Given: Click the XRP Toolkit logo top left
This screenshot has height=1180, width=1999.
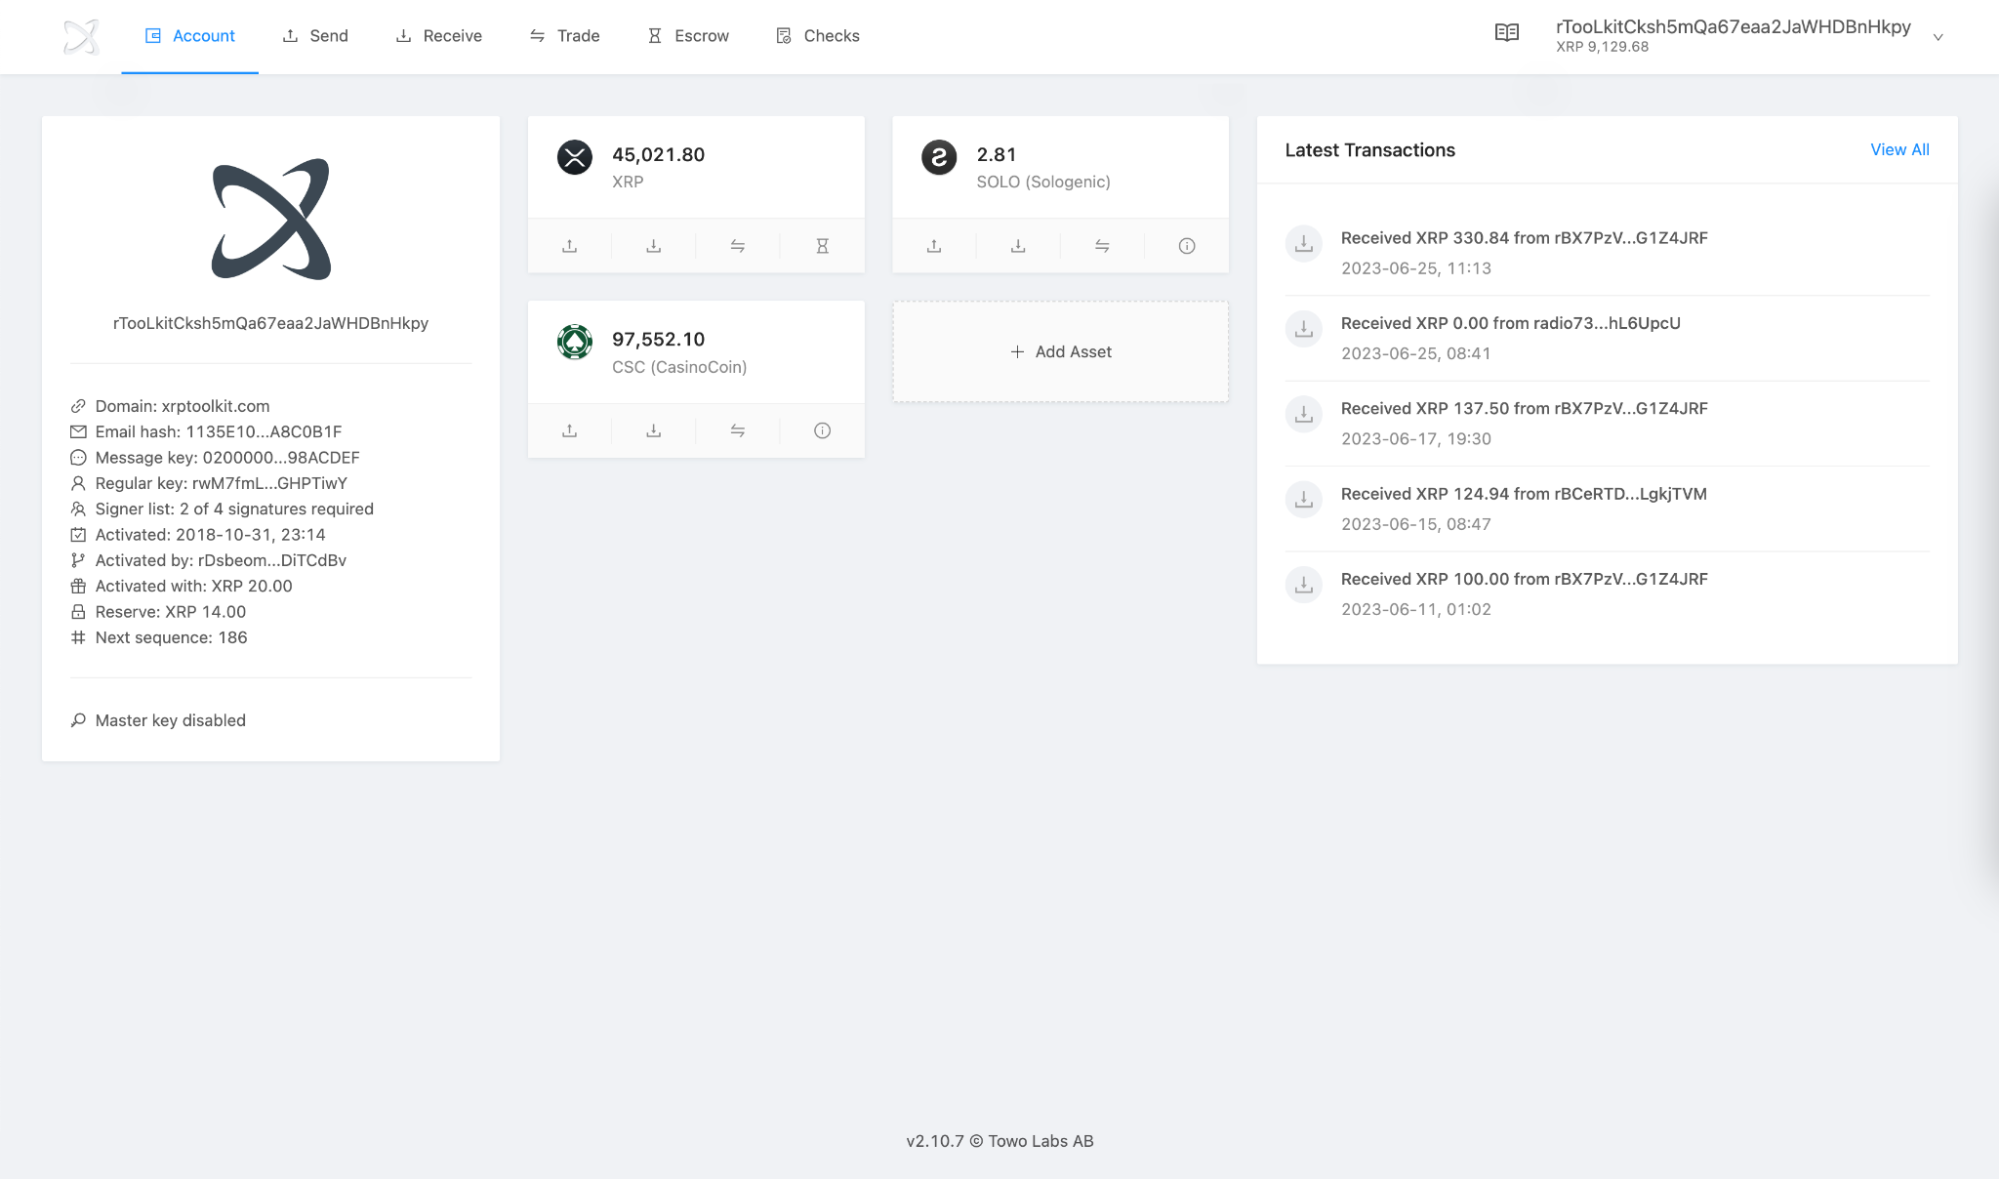Looking at the screenshot, I should (x=80, y=36).
